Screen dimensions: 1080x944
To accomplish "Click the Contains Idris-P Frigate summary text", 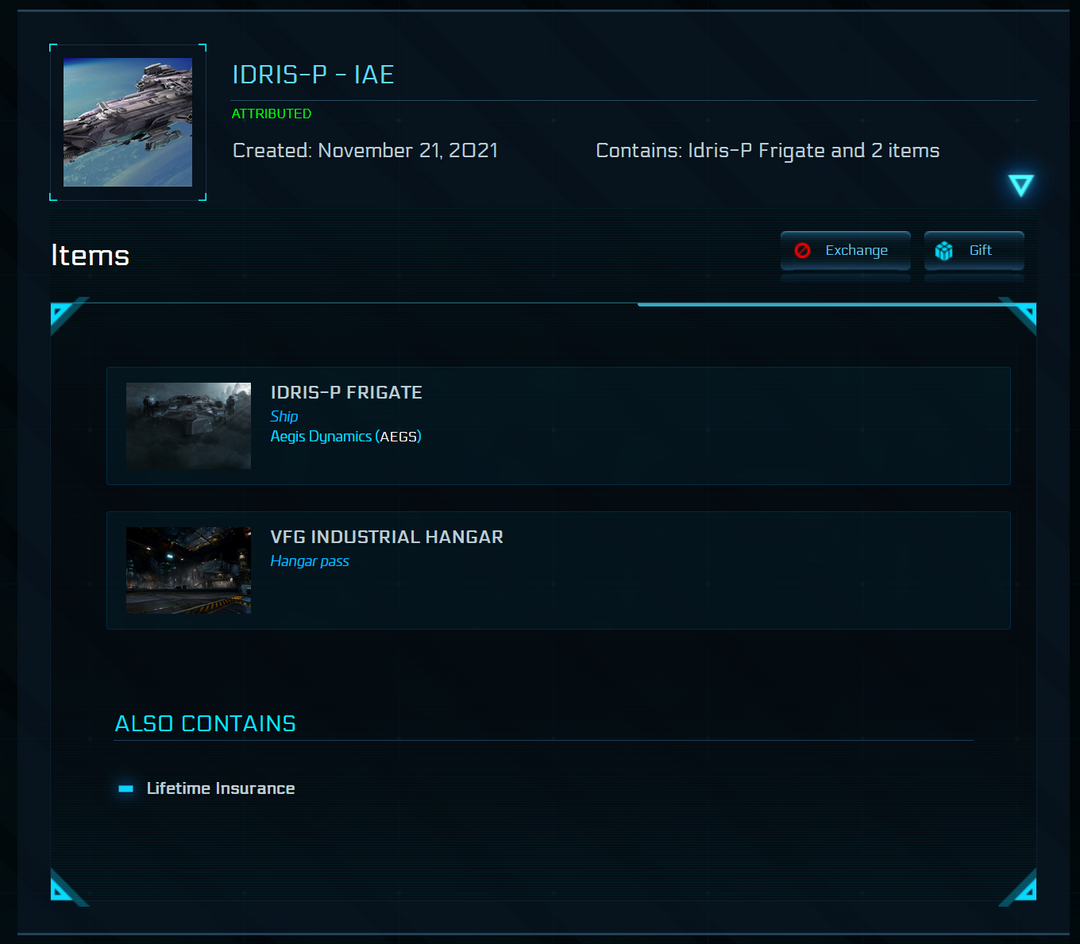I will coord(767,151).
